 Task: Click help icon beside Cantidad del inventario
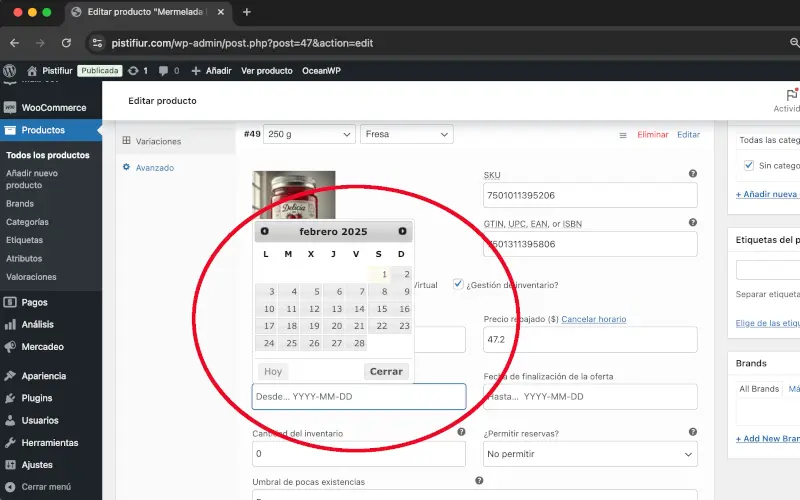461,432
